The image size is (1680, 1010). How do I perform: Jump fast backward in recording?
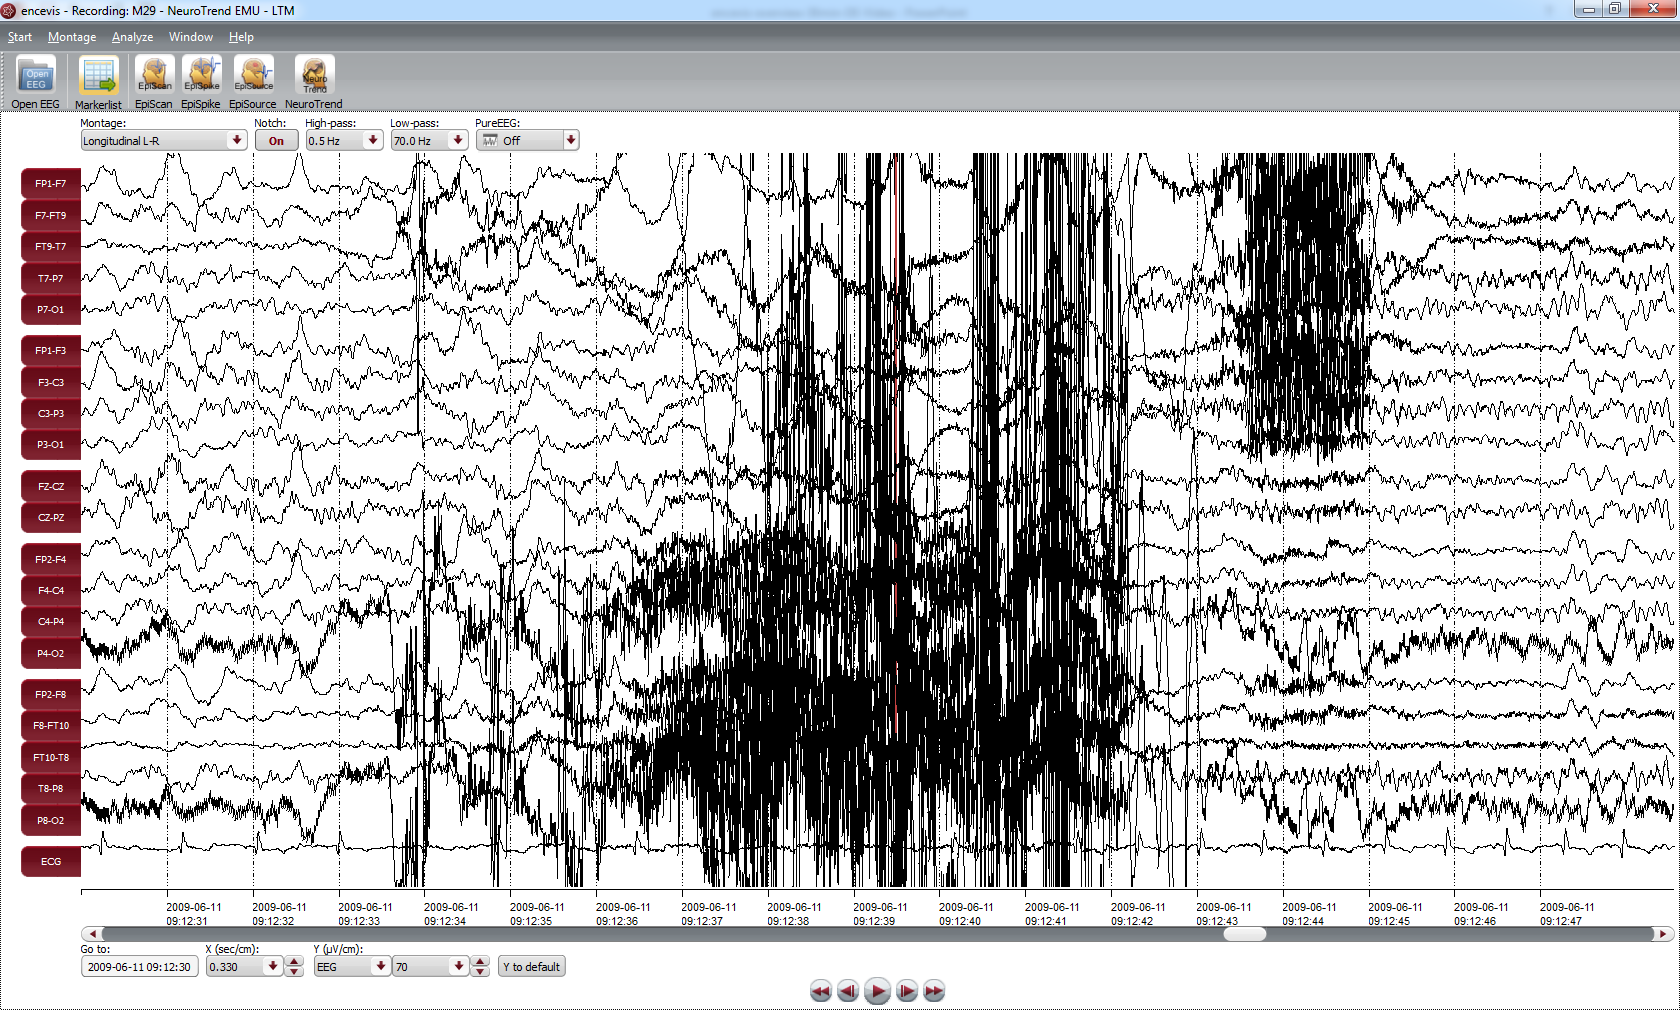pyautogui.click(x=820, y=991)
